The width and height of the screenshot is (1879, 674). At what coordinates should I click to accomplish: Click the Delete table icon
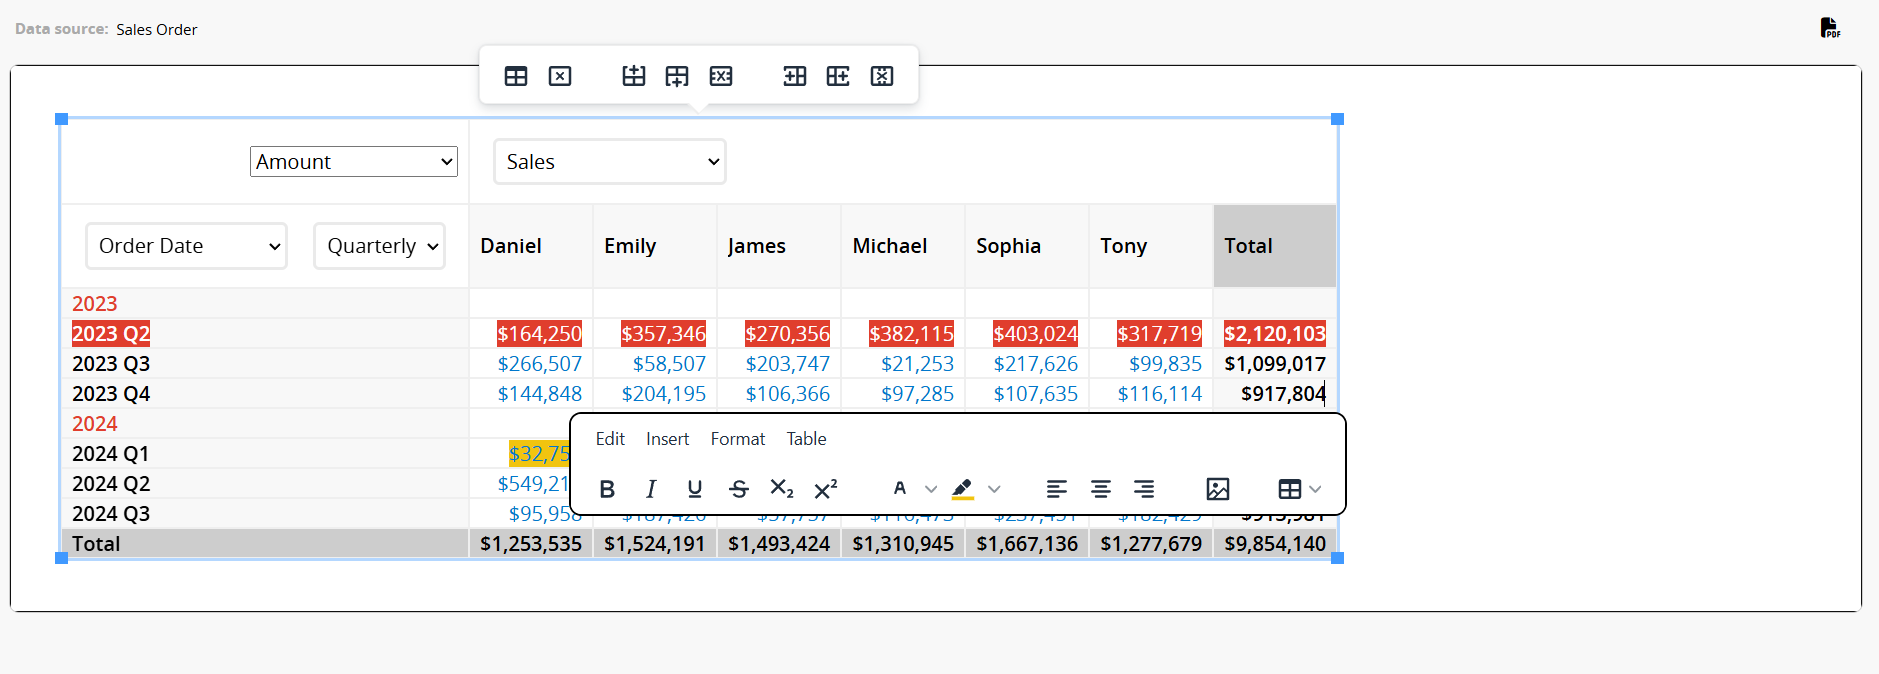560,76
